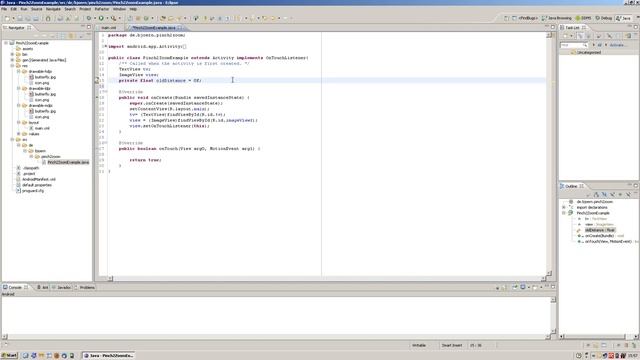The width and height of the screenshot is (640, 360).
Task: Click the Open Type toolbar icon
Action: [x=163, y=18]
